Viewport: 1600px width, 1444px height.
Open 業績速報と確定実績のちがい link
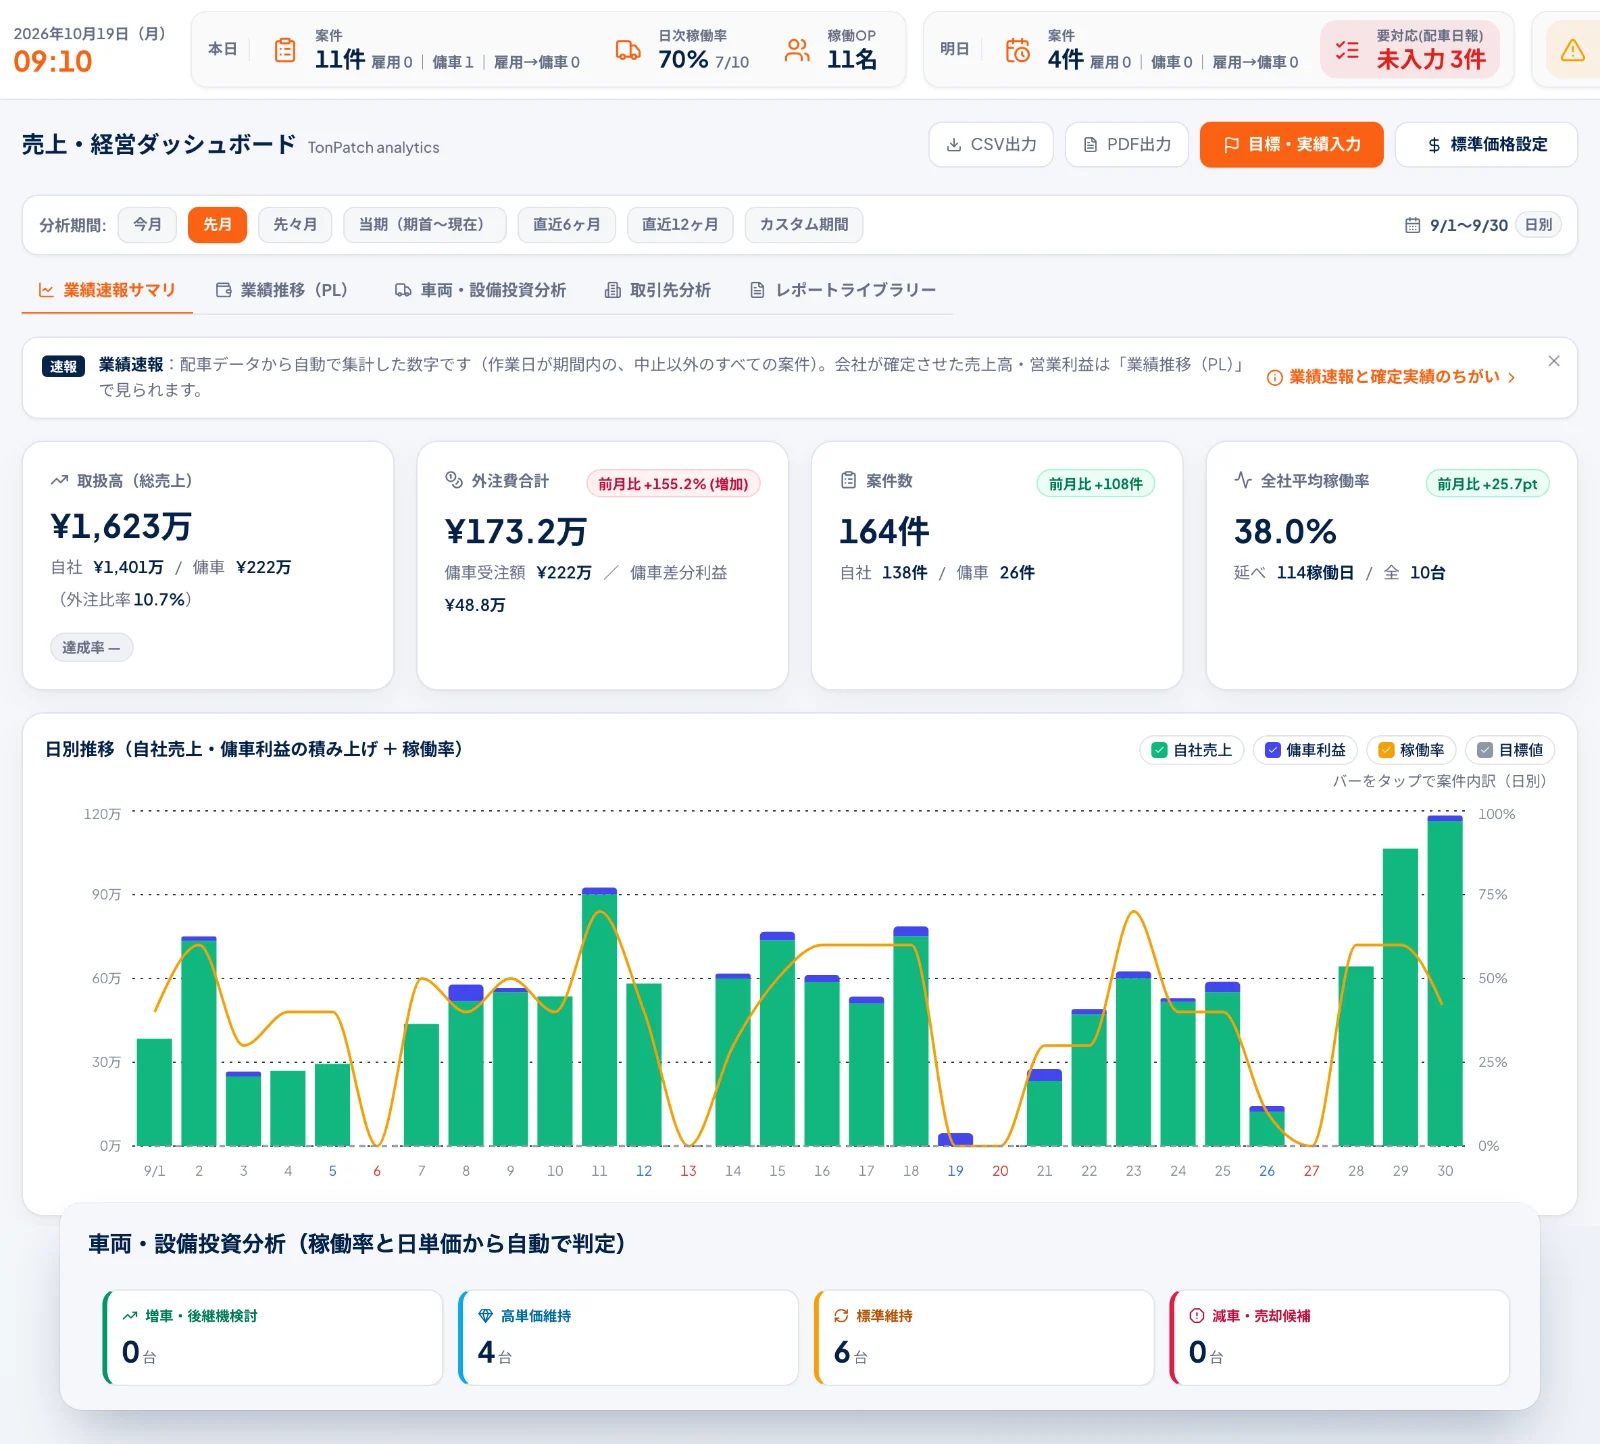pos(1392,377)
